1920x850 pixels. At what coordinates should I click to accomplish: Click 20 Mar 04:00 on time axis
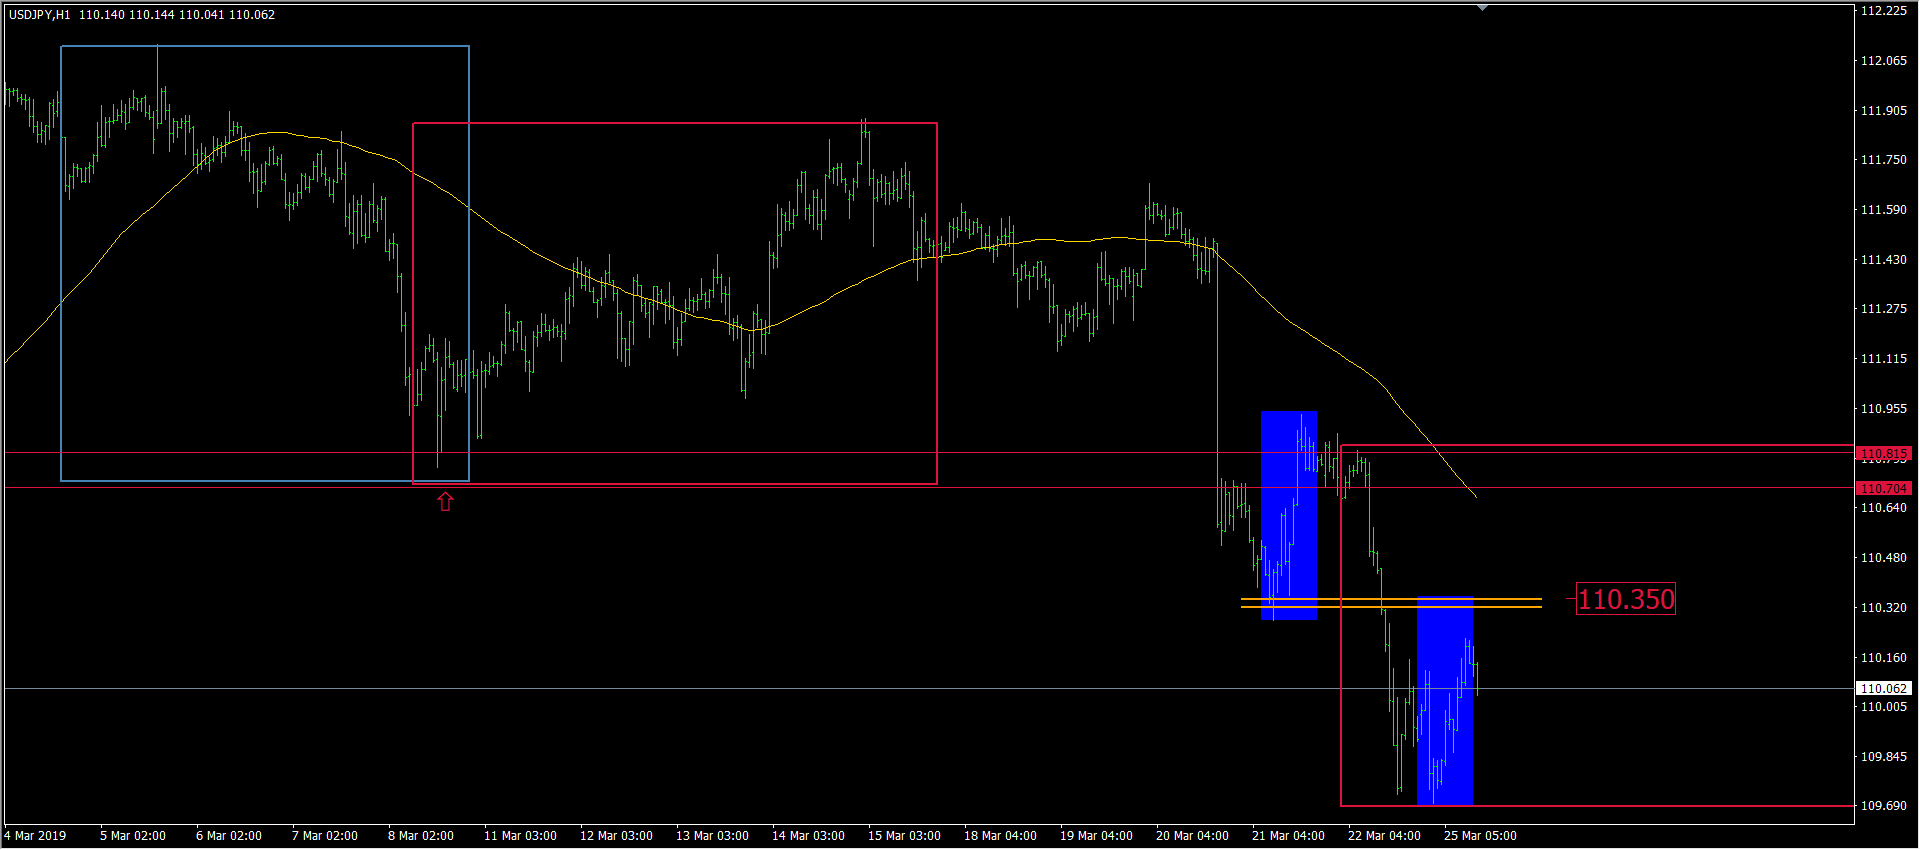(x=1192, y=836)
